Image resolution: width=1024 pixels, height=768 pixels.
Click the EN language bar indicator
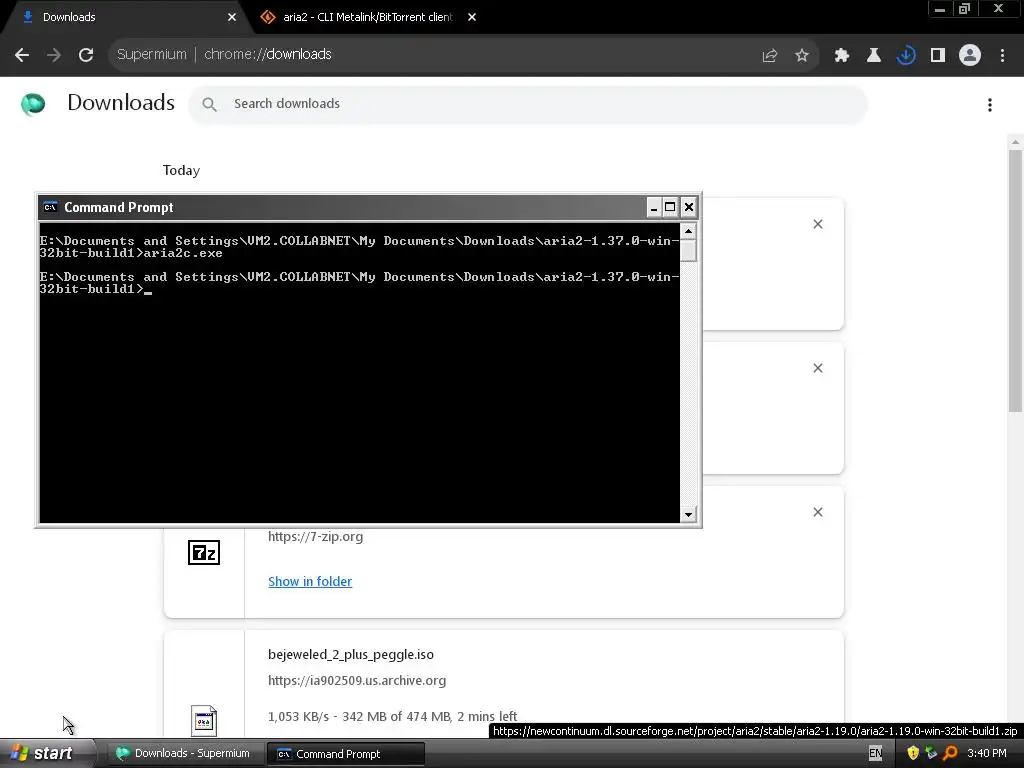tap(876, 753)
